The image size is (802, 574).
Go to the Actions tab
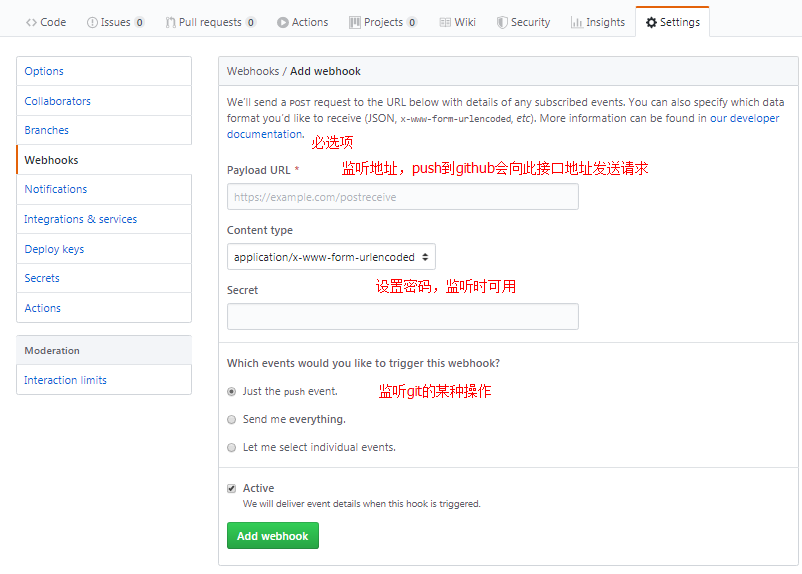coord(303,23)
